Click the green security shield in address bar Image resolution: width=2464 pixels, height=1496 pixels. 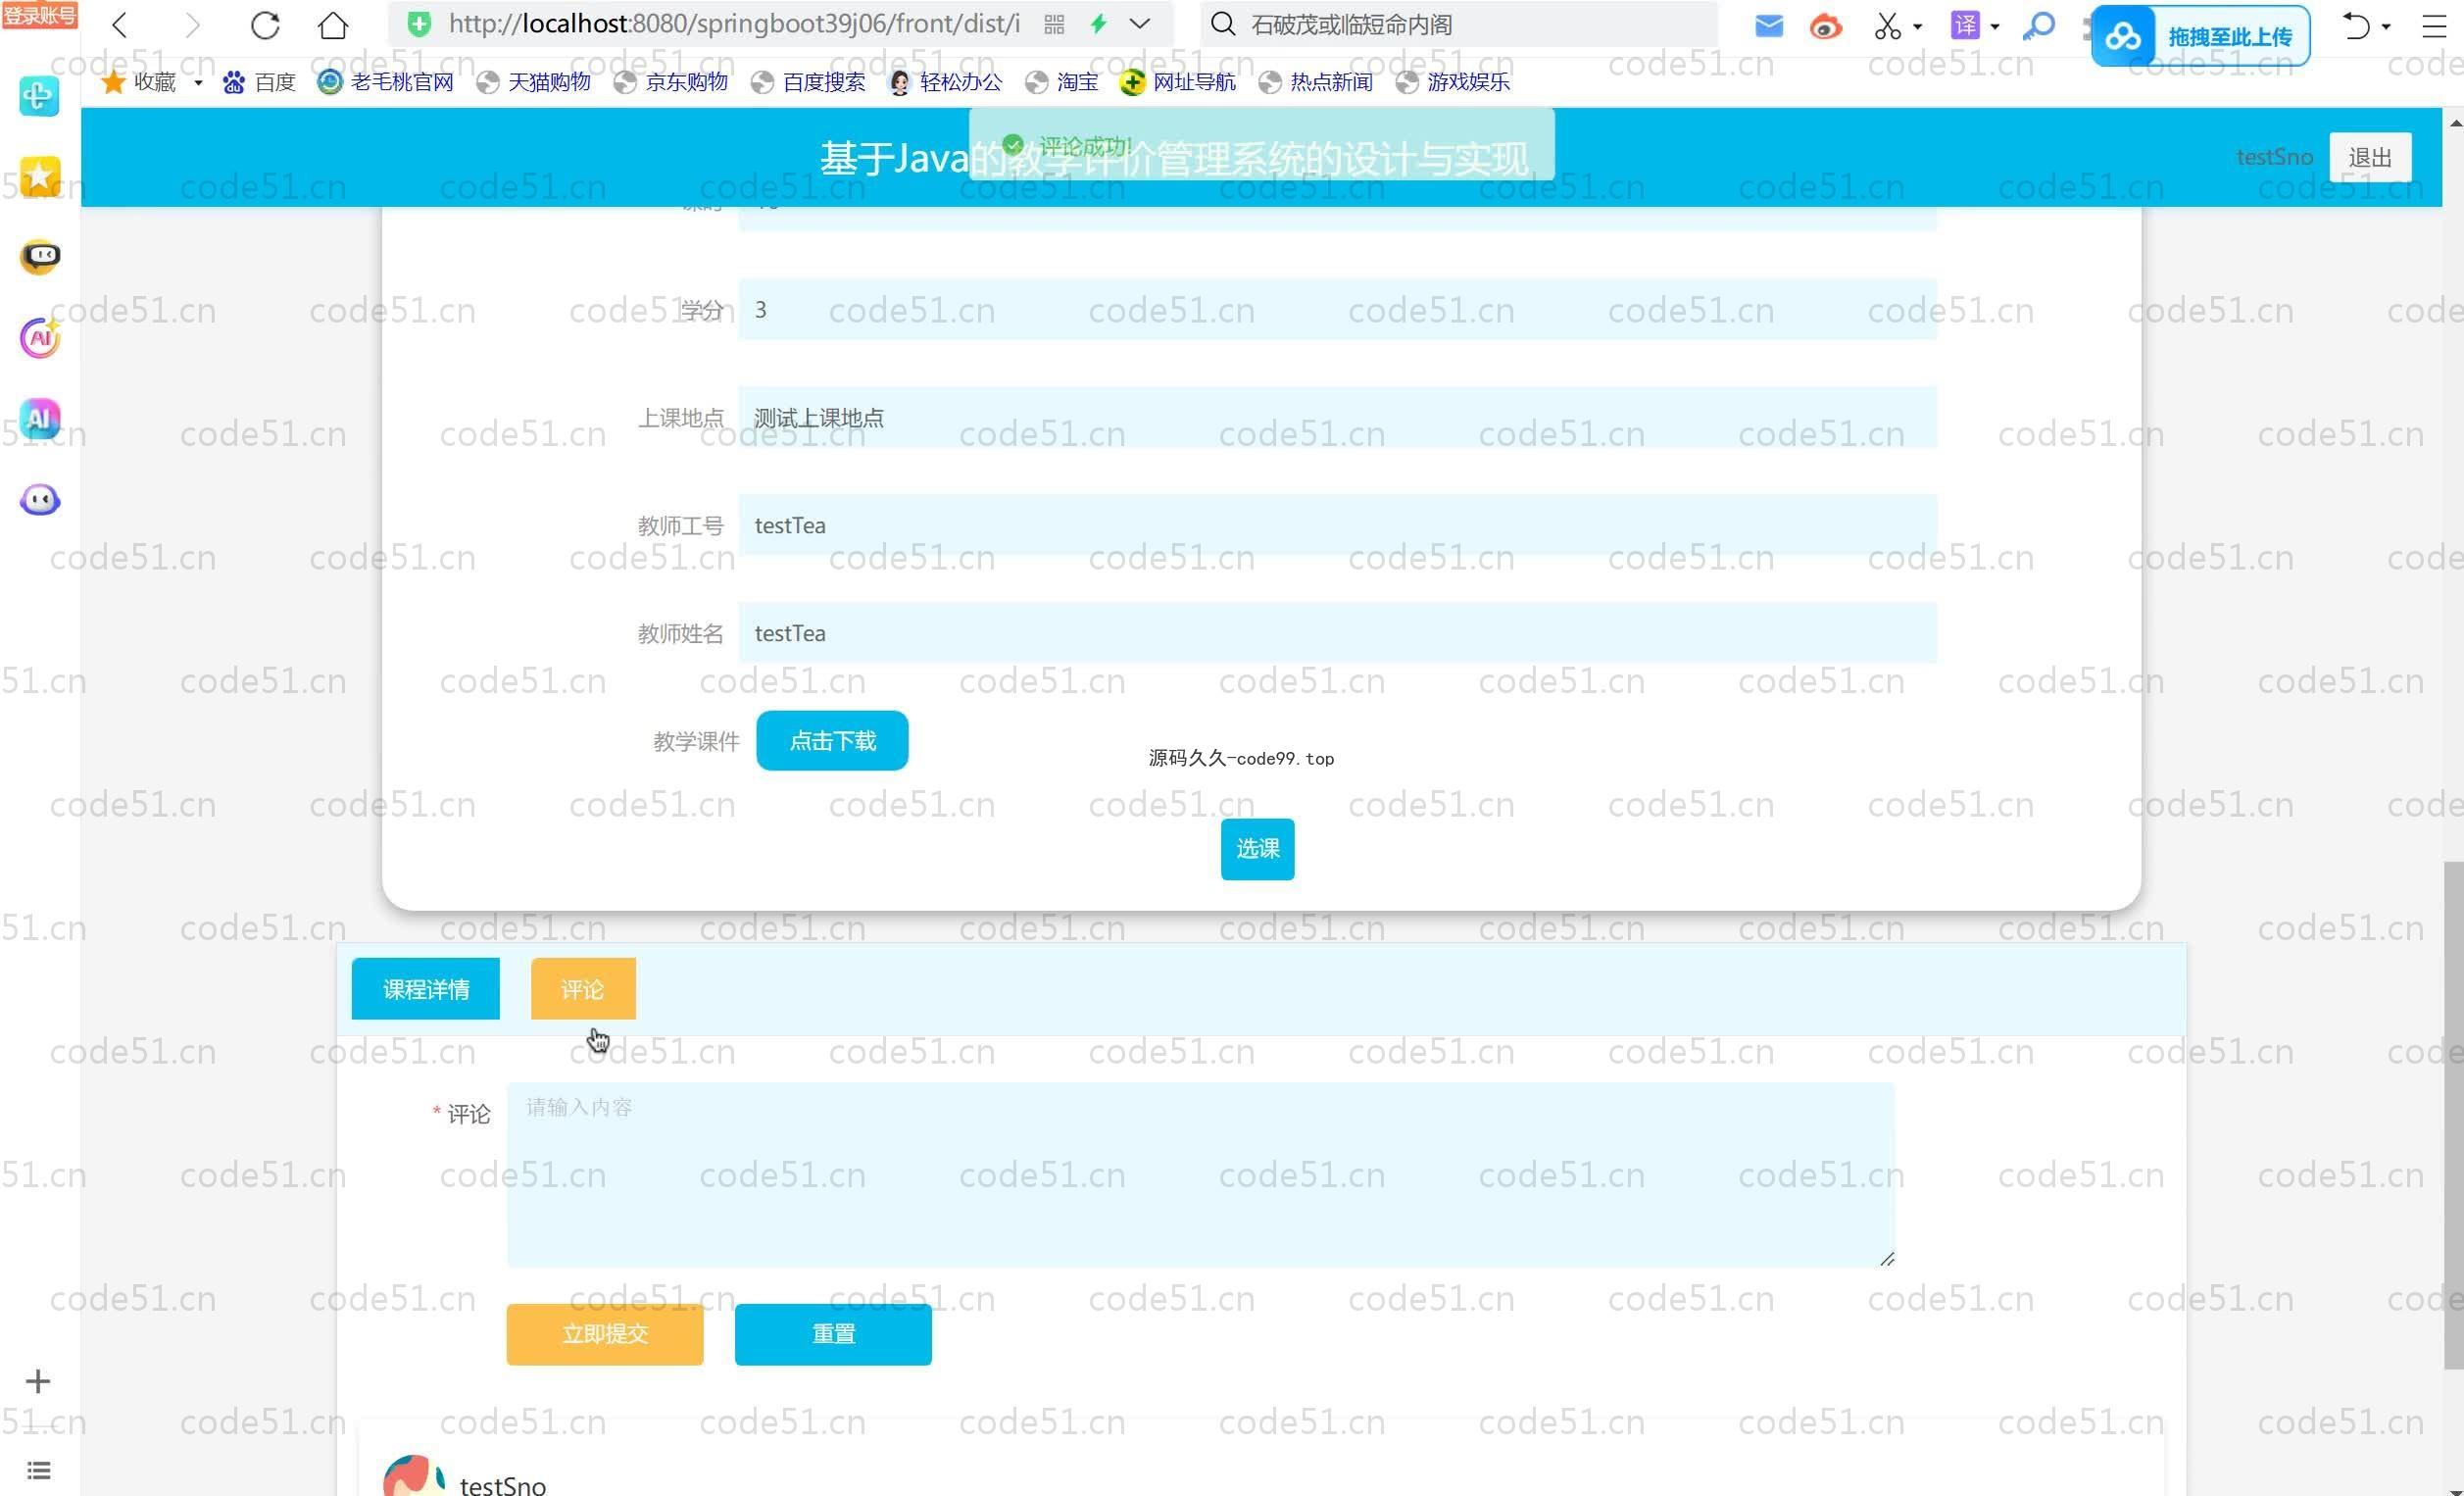420,24
